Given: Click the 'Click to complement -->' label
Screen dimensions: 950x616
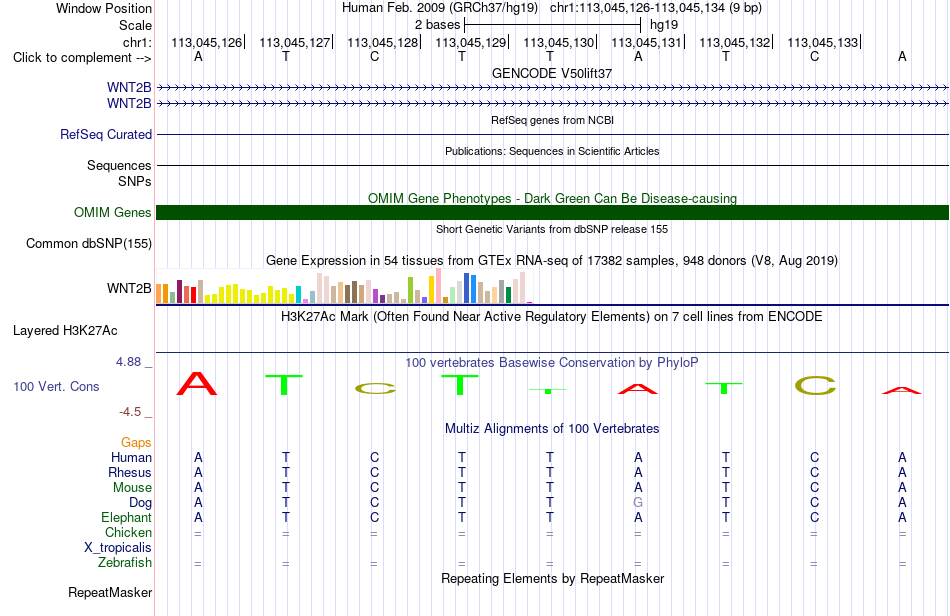Looking at the screenshot, I should [82, 58].
